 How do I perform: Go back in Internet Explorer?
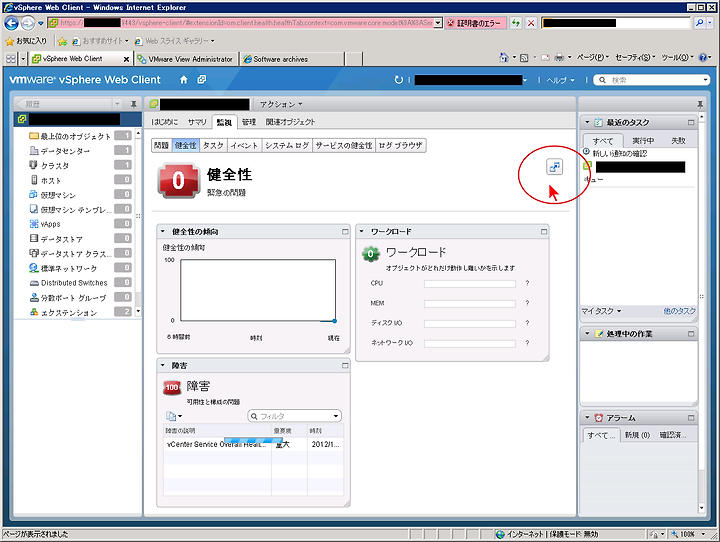11,23
